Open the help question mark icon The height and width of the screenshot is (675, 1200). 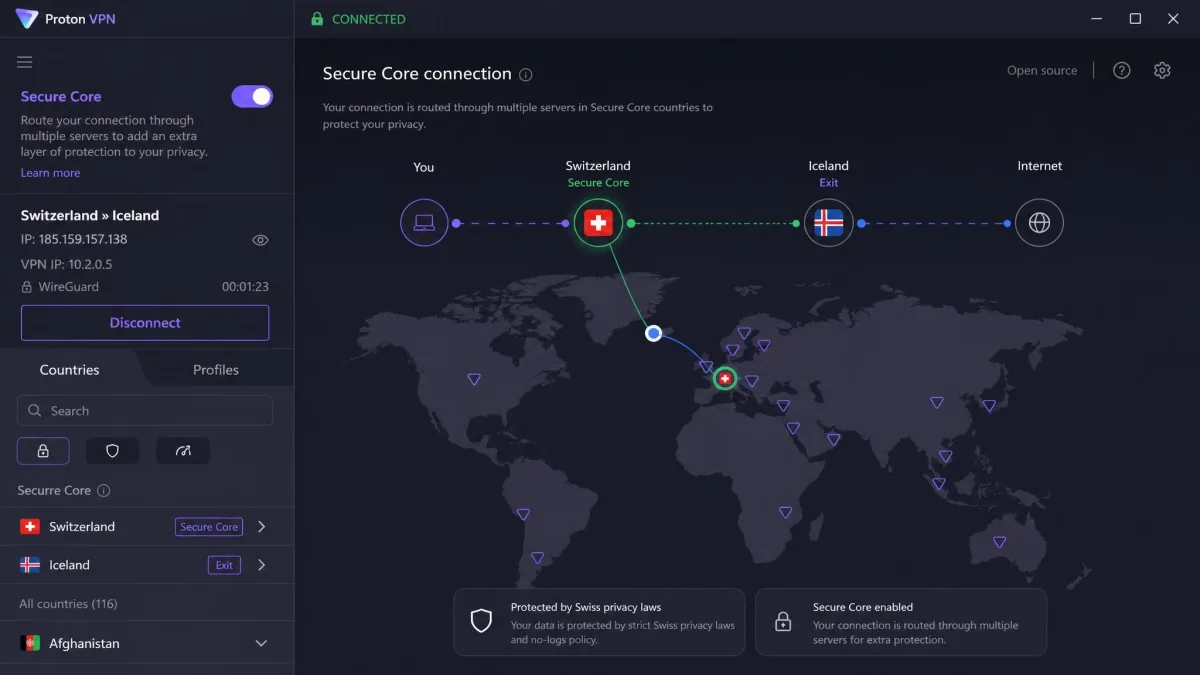coord(1122,70)
